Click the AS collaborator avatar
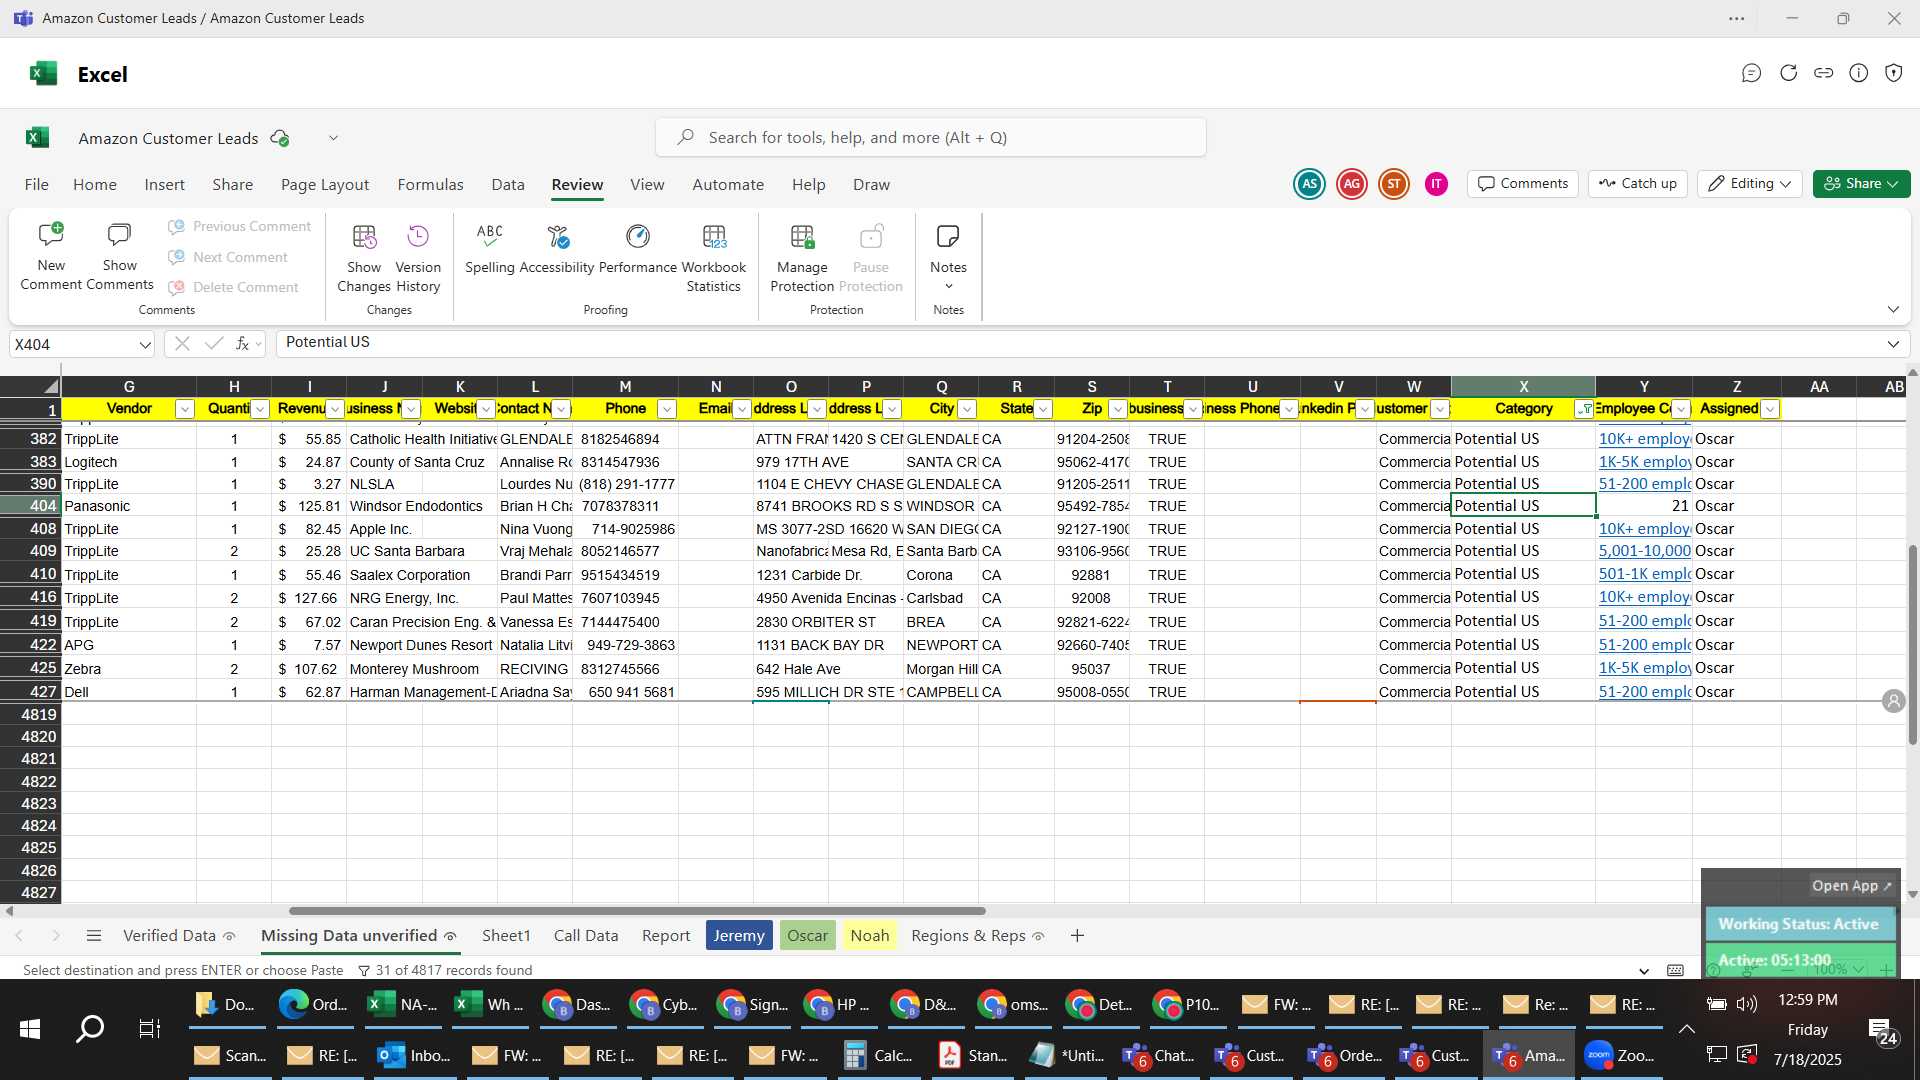 pyautogui.click(x=1309, y=184)
